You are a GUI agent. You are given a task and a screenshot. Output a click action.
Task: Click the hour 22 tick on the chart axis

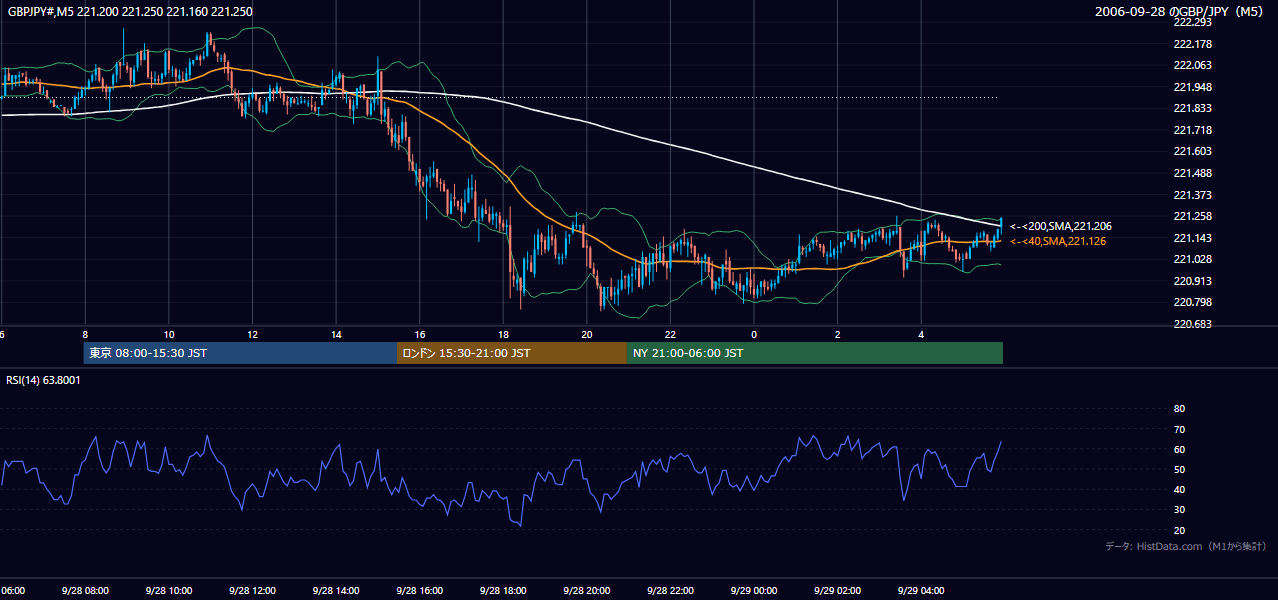point(670,335)
